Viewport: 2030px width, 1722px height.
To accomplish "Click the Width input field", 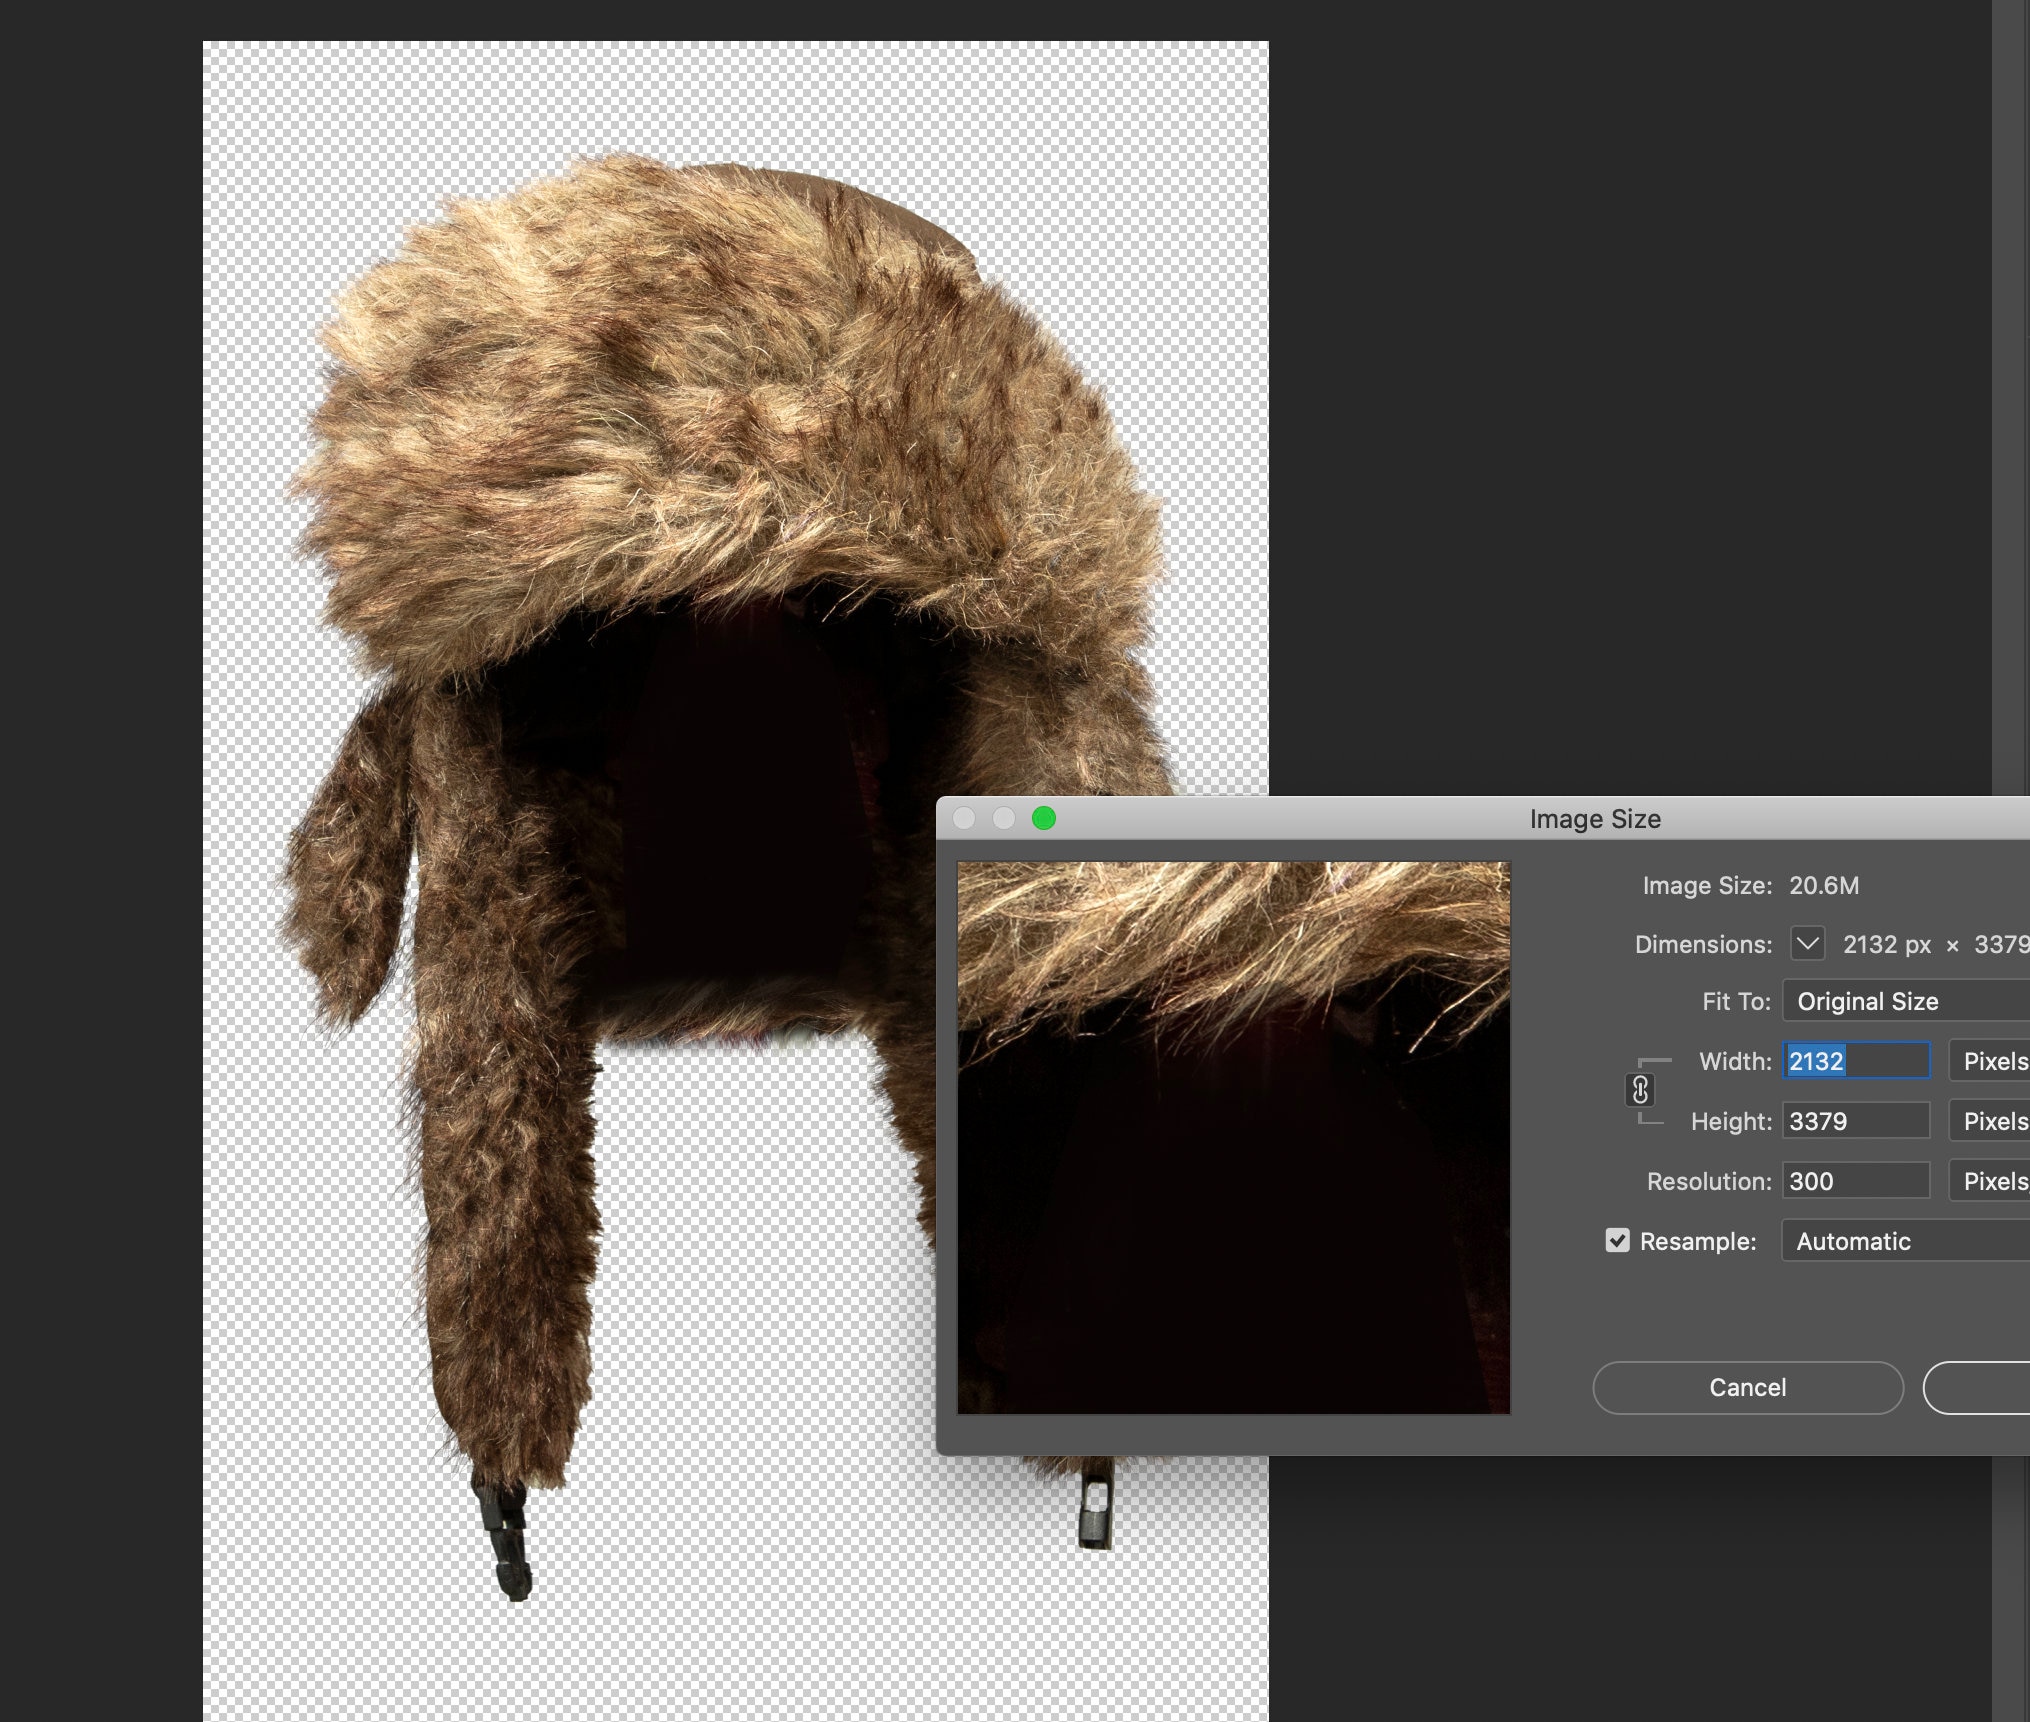I will [x=1857, y=1061].
